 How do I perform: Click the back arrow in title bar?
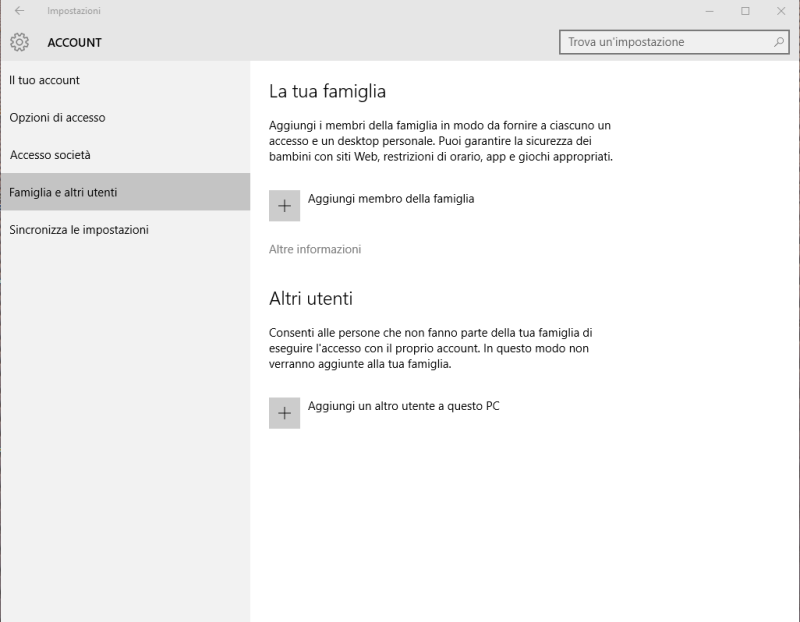tap(19, 11)
